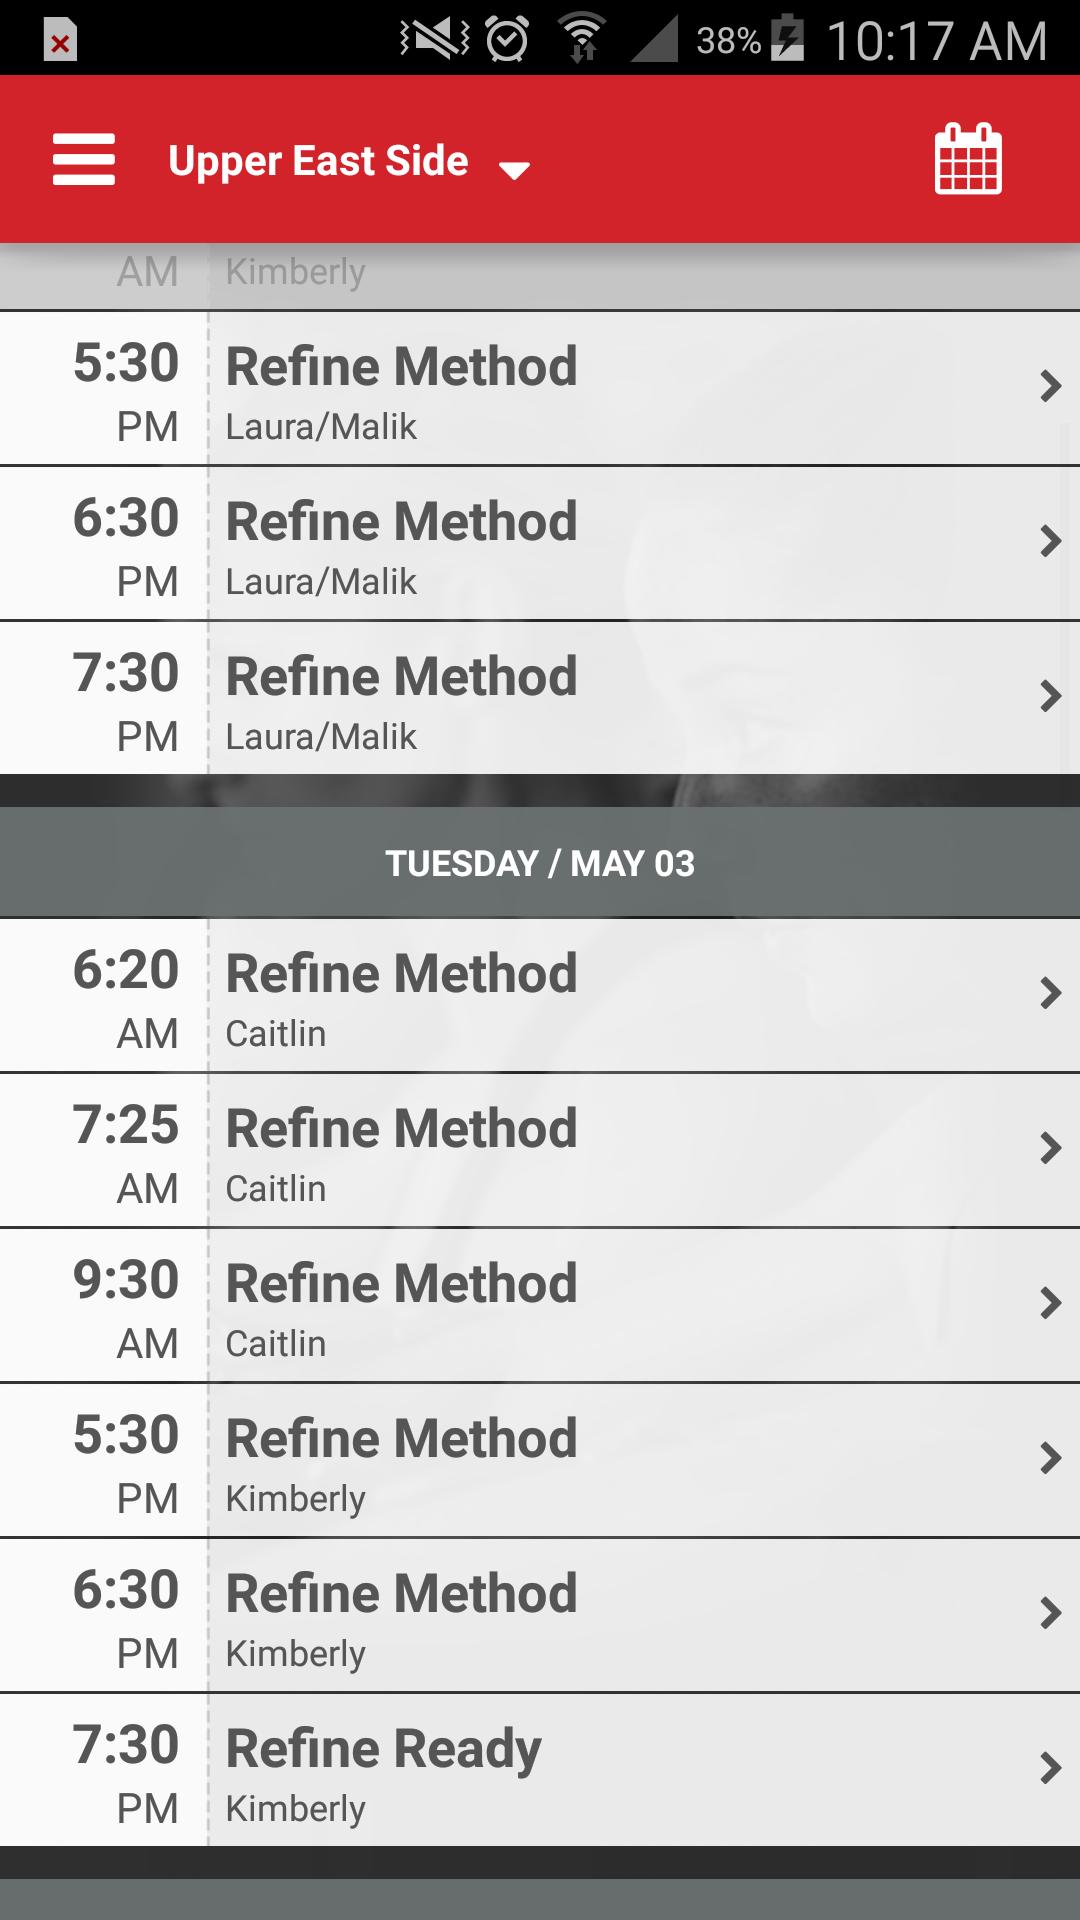Tap the alarm clock status bar icon
This screenshot has width=1080, height=1920.
point(507,40)
